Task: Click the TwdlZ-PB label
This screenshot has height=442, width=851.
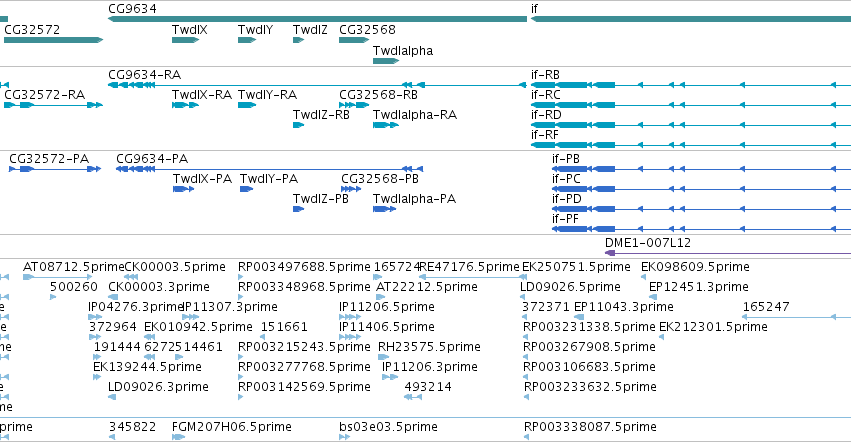Action: (x=321, y=199)
